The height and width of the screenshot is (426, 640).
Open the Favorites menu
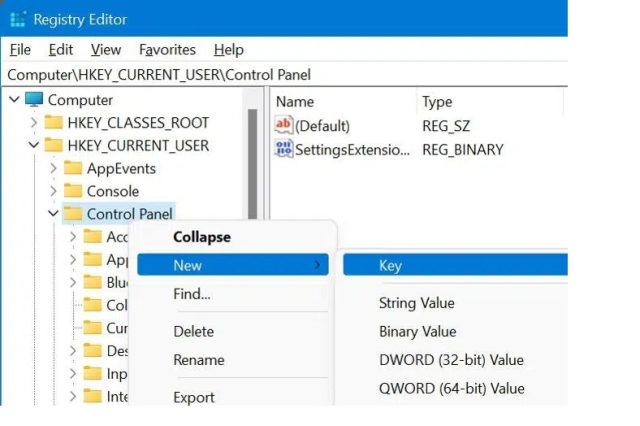pos(167,50)
